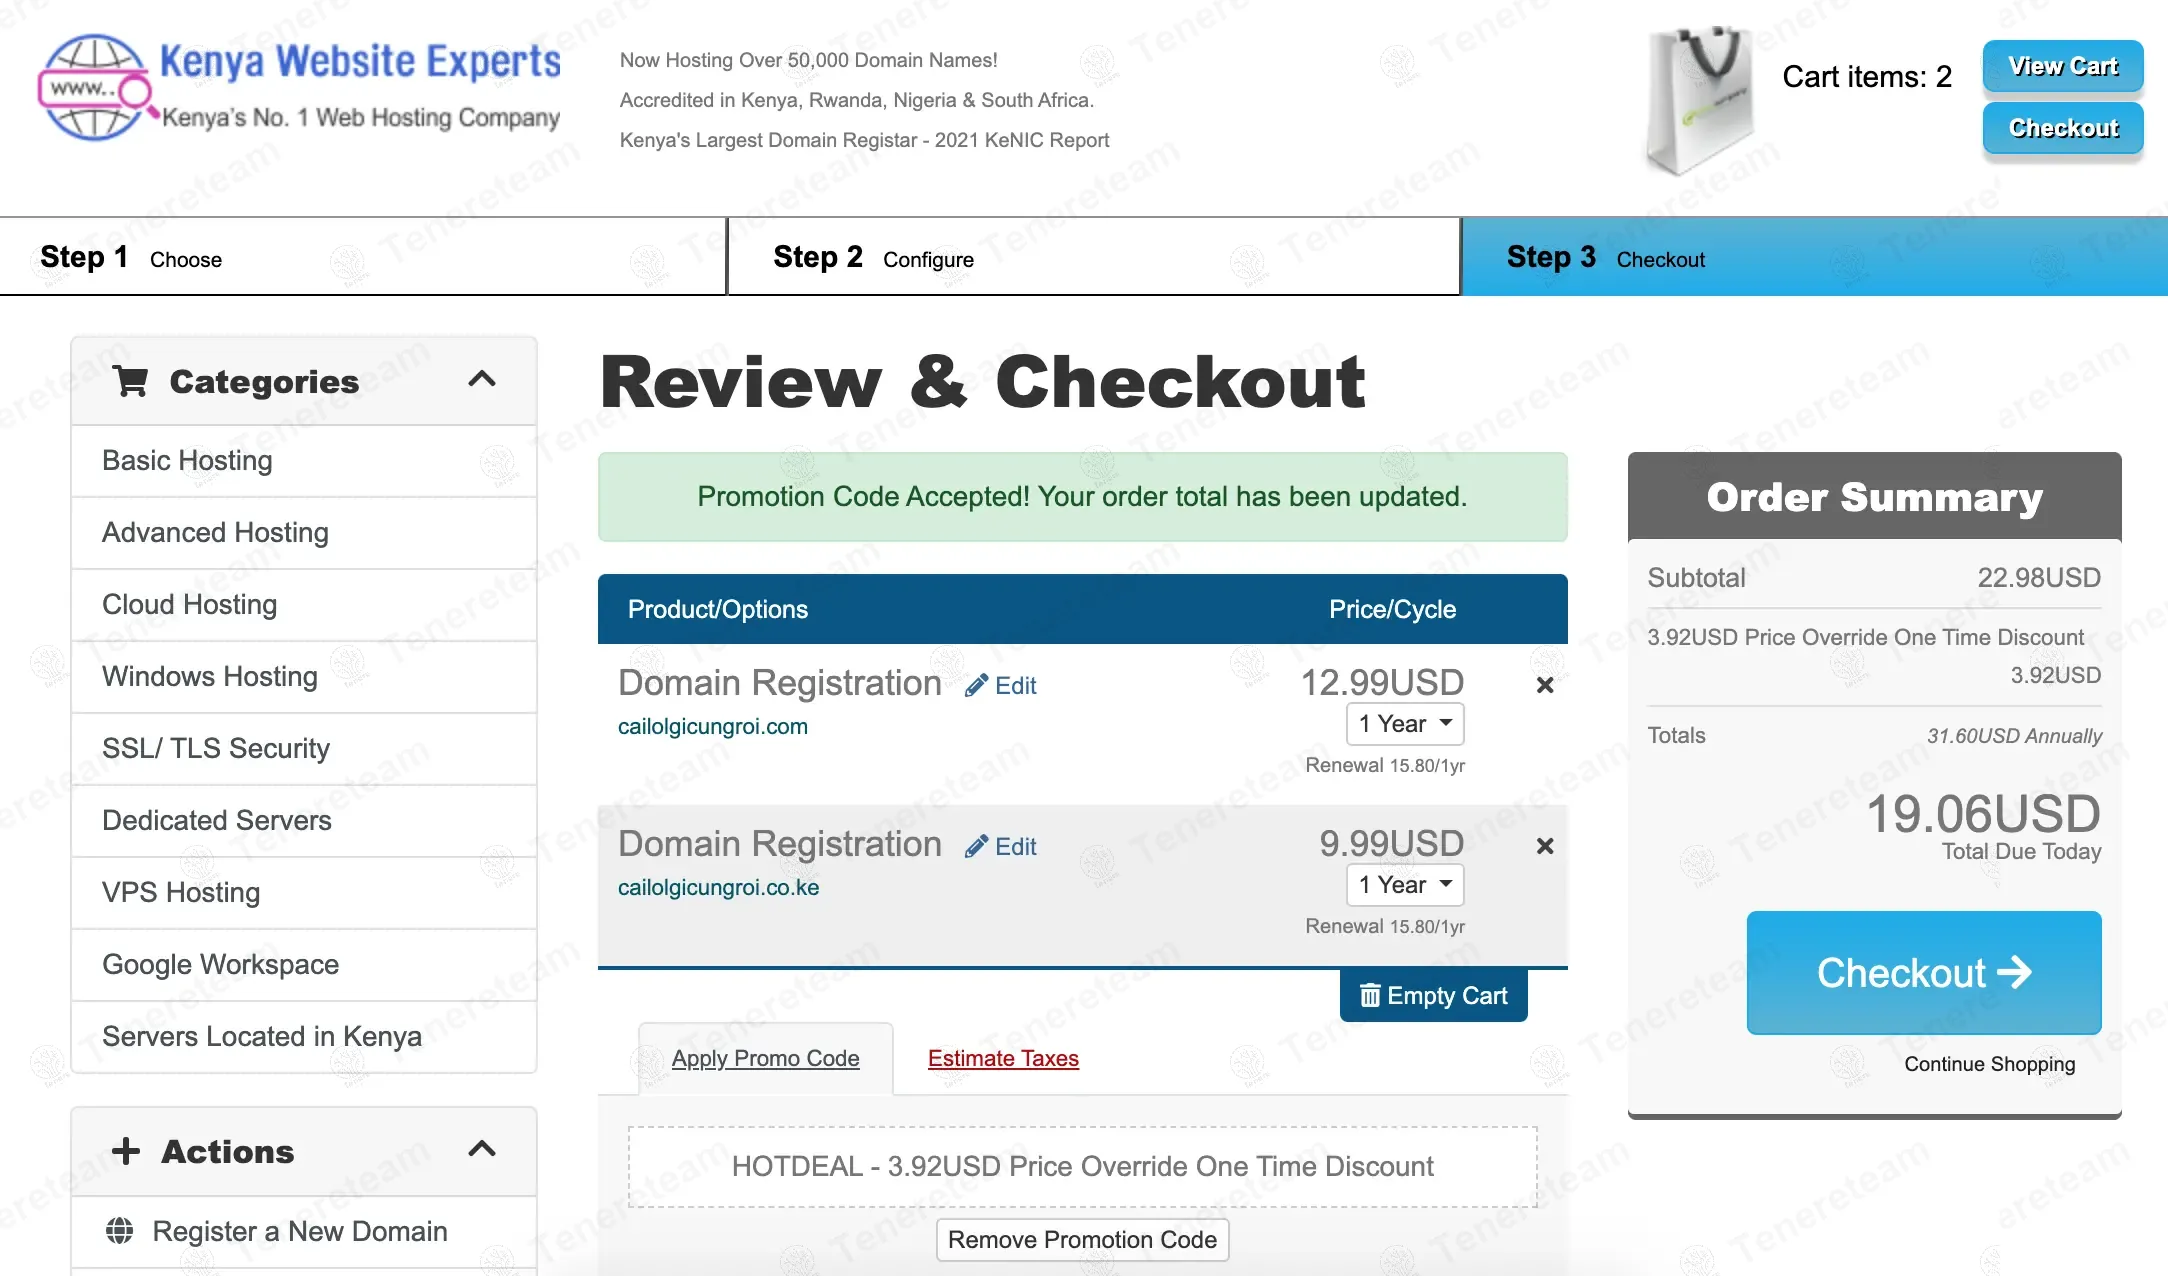Click the Order Summary heading

point(1874,497)
